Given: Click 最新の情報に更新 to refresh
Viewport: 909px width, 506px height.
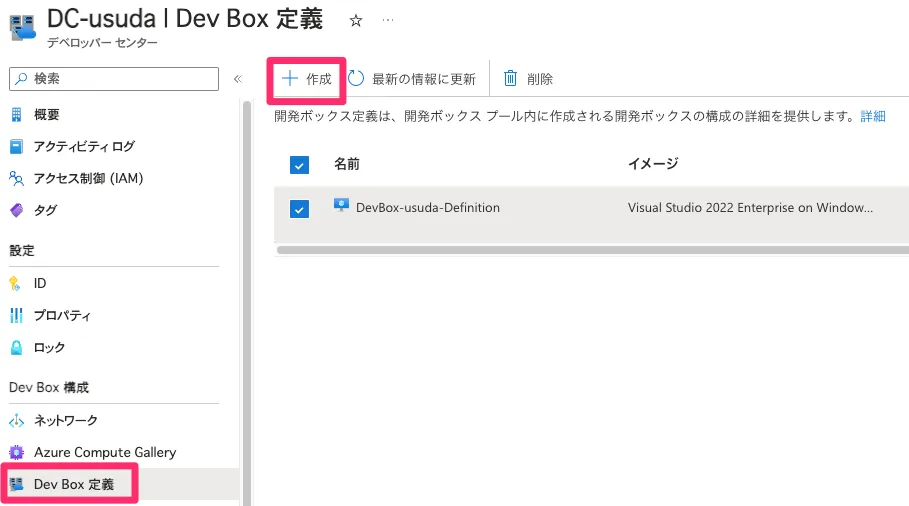Looking at the screenshot, I should tap(412, 79).
